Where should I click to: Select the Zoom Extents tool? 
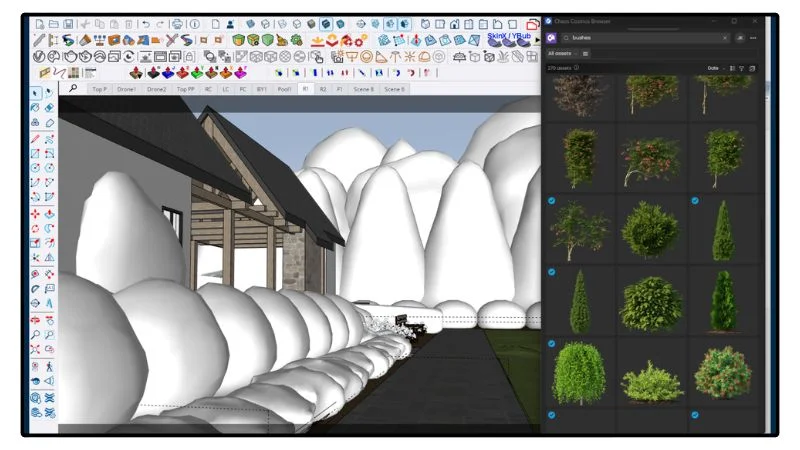point(35,349)
